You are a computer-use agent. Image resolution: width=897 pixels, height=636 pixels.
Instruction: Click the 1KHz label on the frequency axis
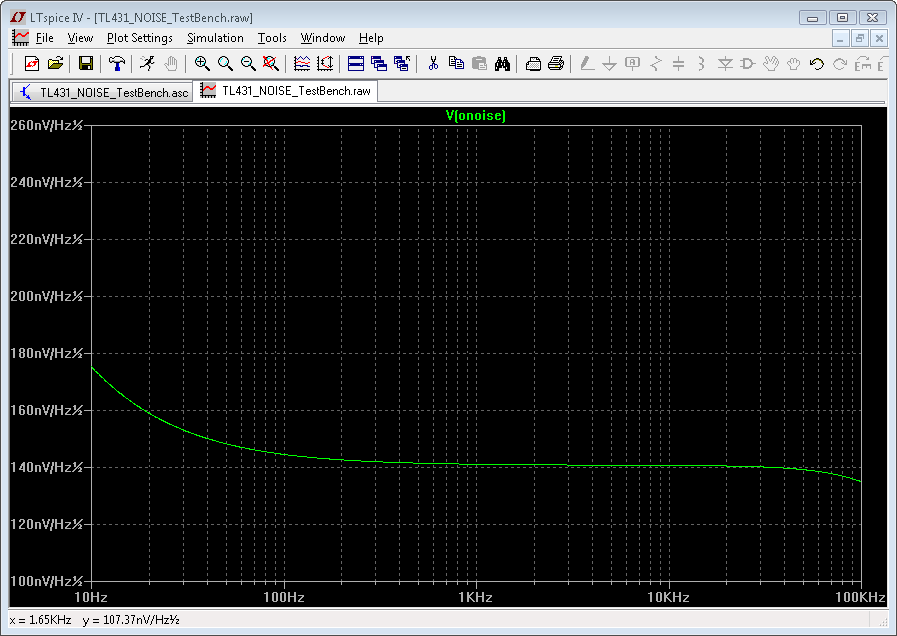click(476, 597)
